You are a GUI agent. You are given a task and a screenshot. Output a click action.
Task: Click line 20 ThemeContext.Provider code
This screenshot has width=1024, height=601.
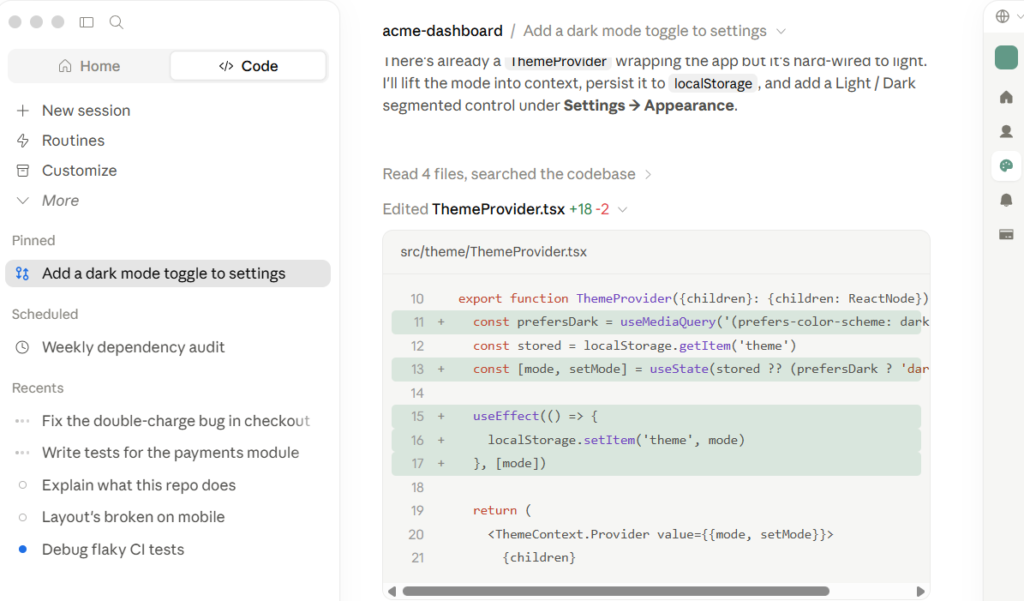coord(660,534)
